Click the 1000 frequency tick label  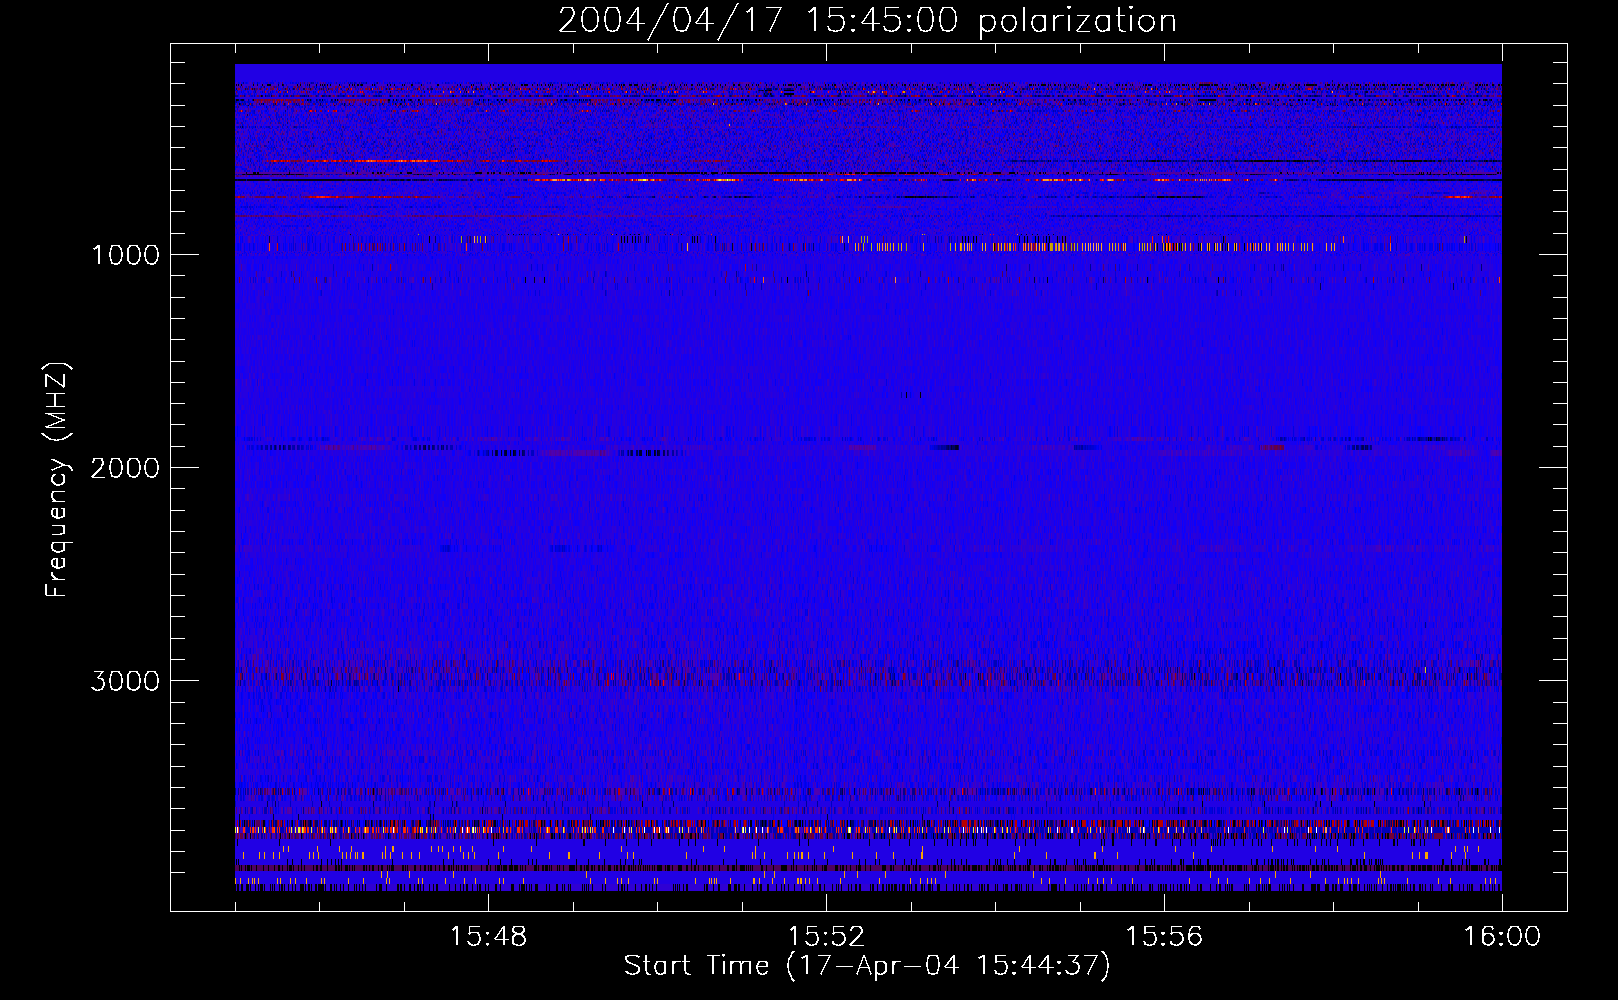(x=126, y=254)
